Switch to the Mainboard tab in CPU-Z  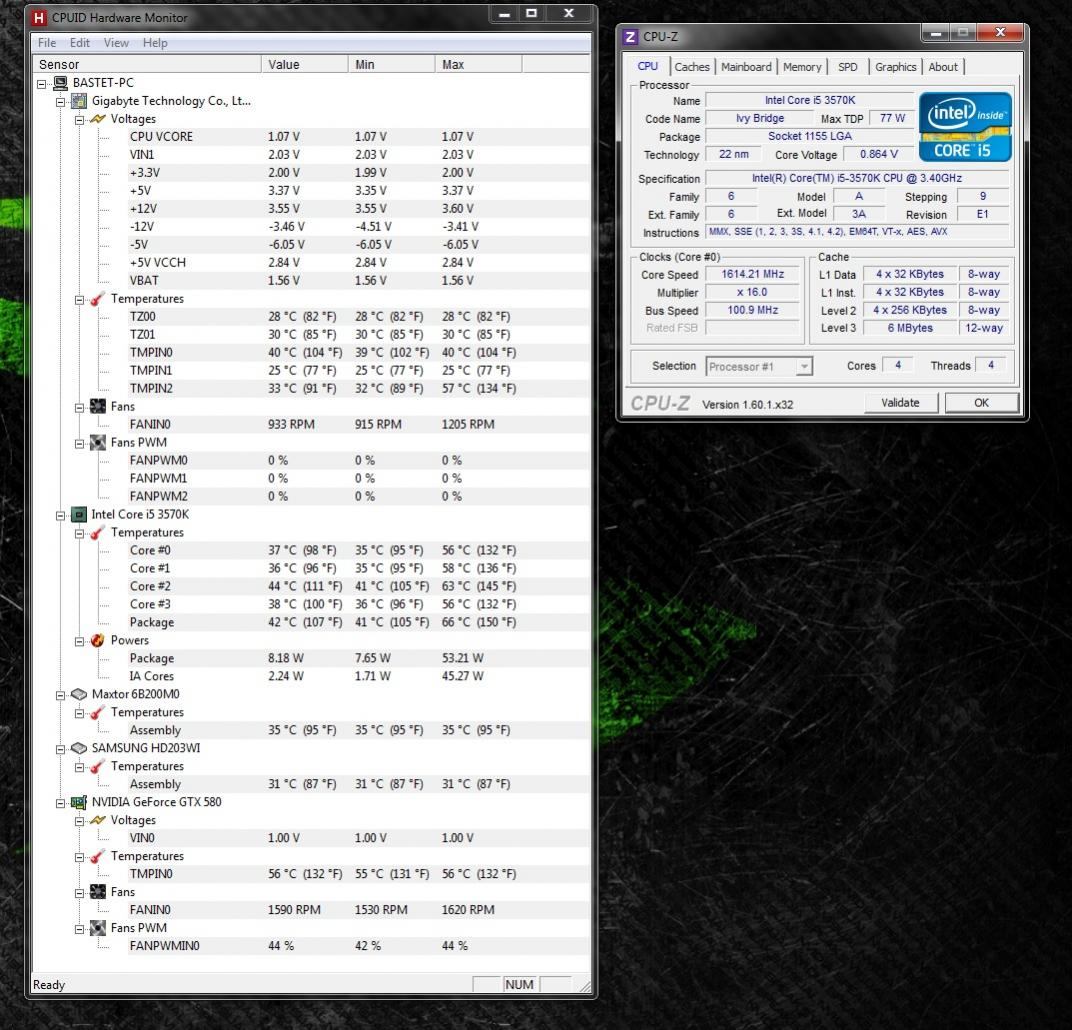(746, 67)
